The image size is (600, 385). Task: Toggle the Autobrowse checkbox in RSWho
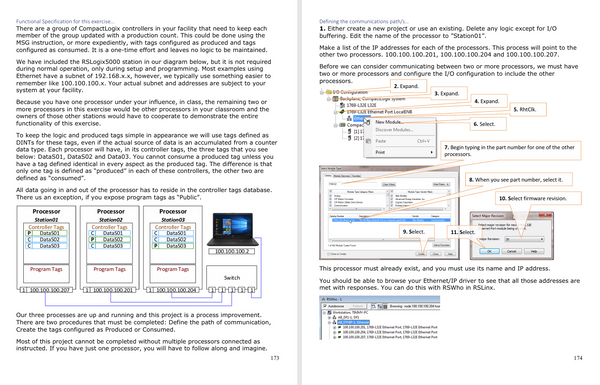click(x=325, y=306)
